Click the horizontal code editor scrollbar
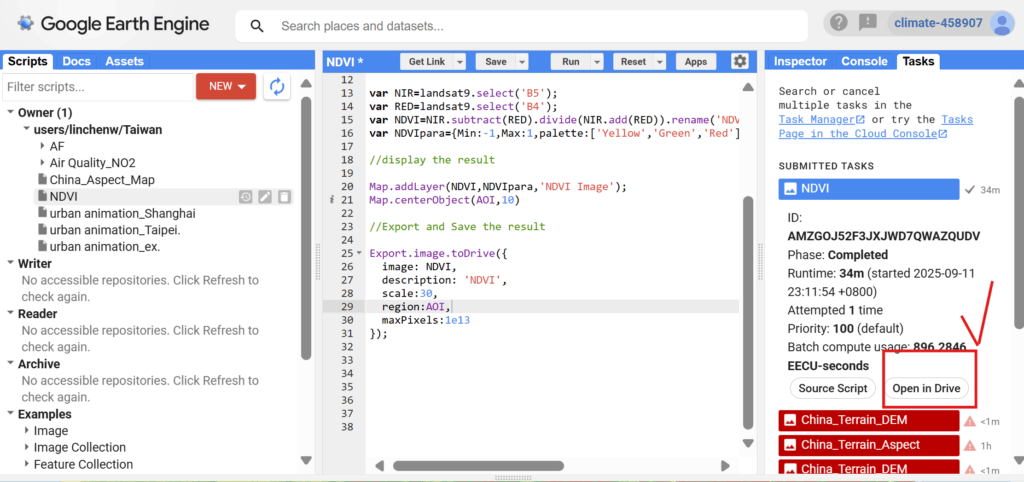Image resolution: width=1024 pixels, height=482 pixels. 478,466
